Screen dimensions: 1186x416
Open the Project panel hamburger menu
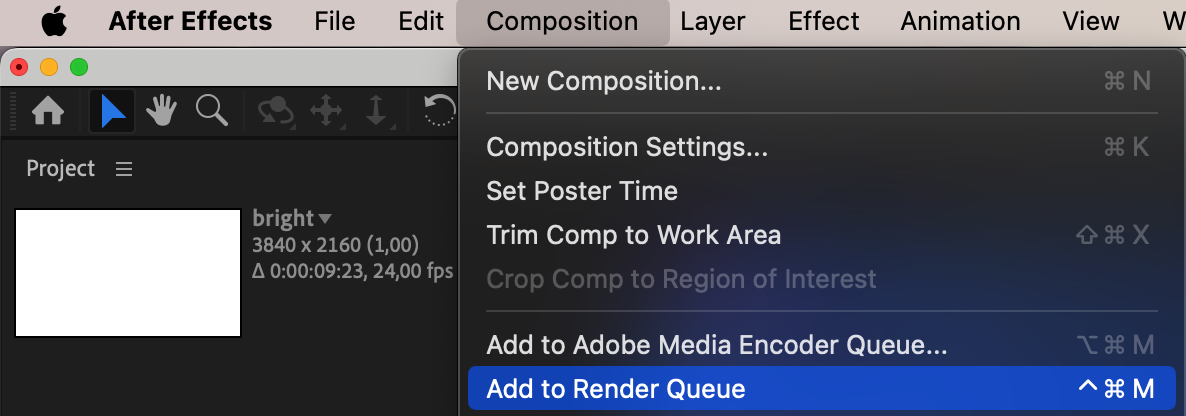point(124,170)
